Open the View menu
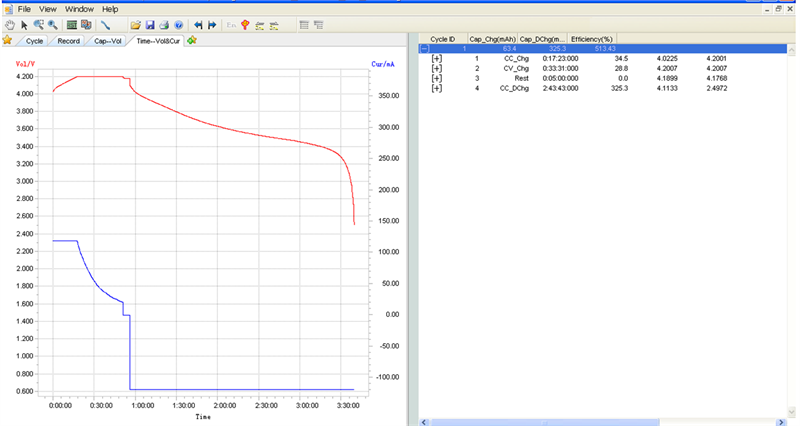800x426 pixels. click(x=47, y=9)
